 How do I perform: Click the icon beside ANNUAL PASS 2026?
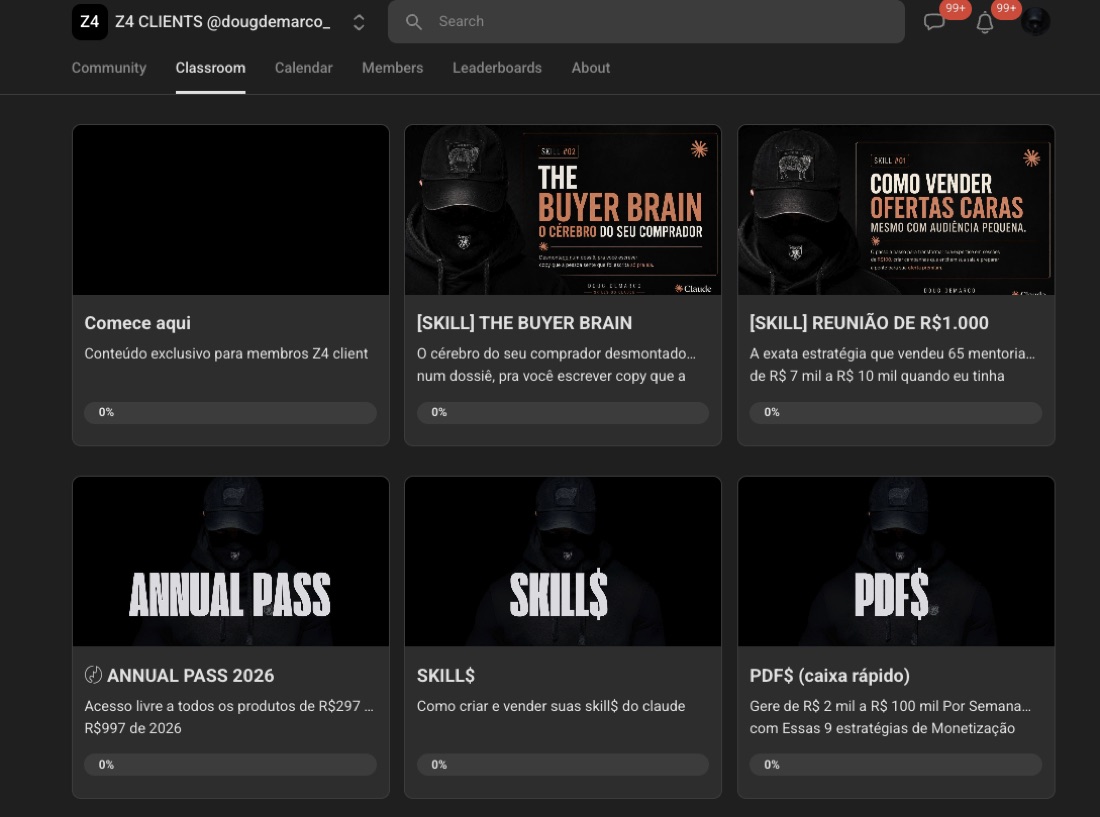click(x=93, y=675)
